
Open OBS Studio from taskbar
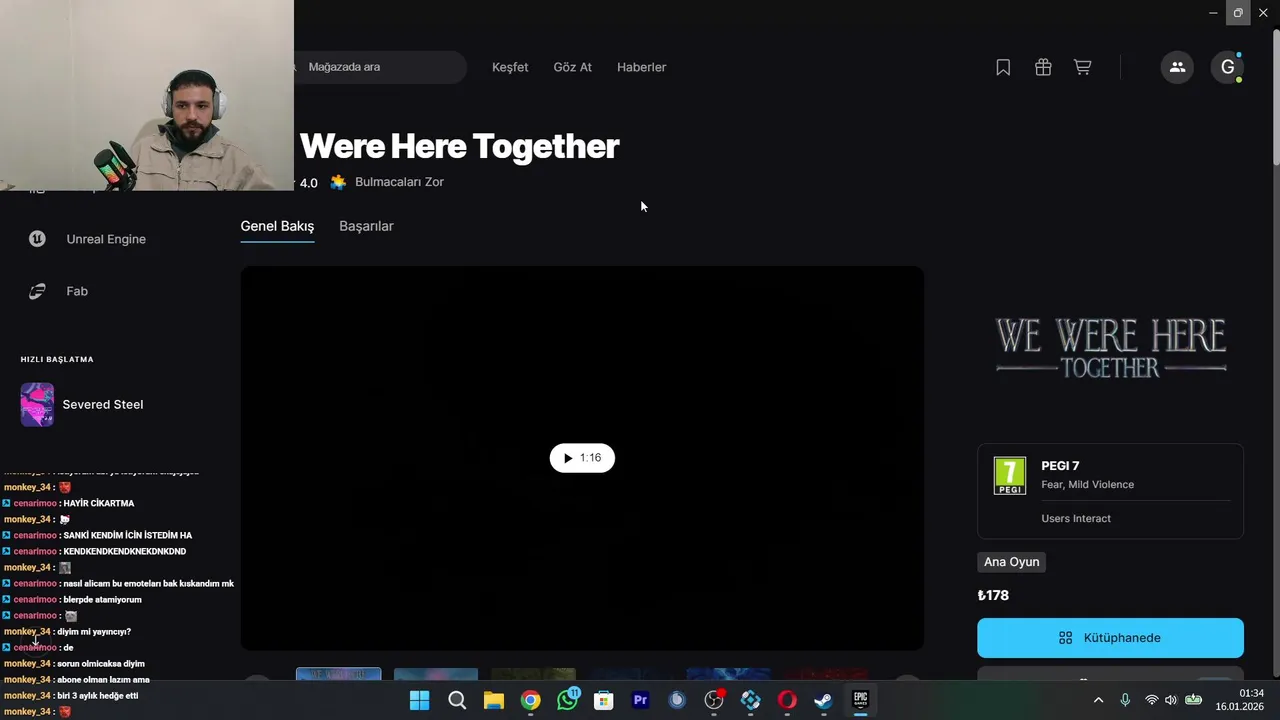(714, 700)
